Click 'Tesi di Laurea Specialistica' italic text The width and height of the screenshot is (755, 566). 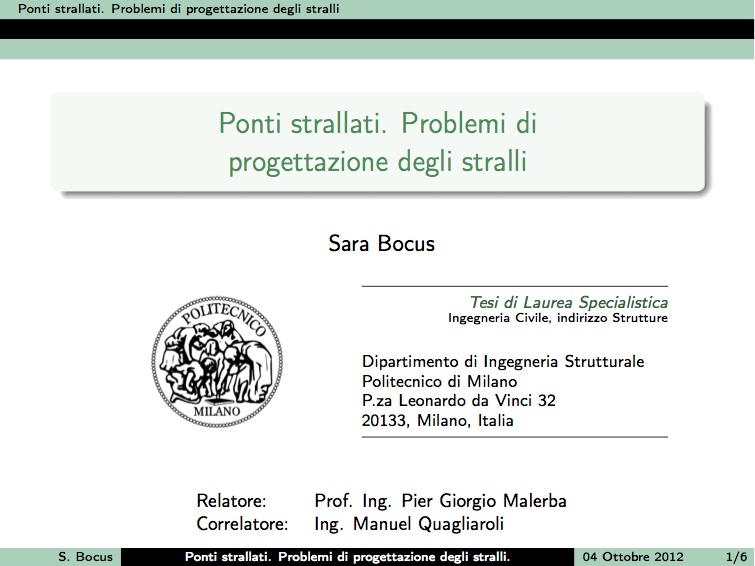tap(568, 302)
